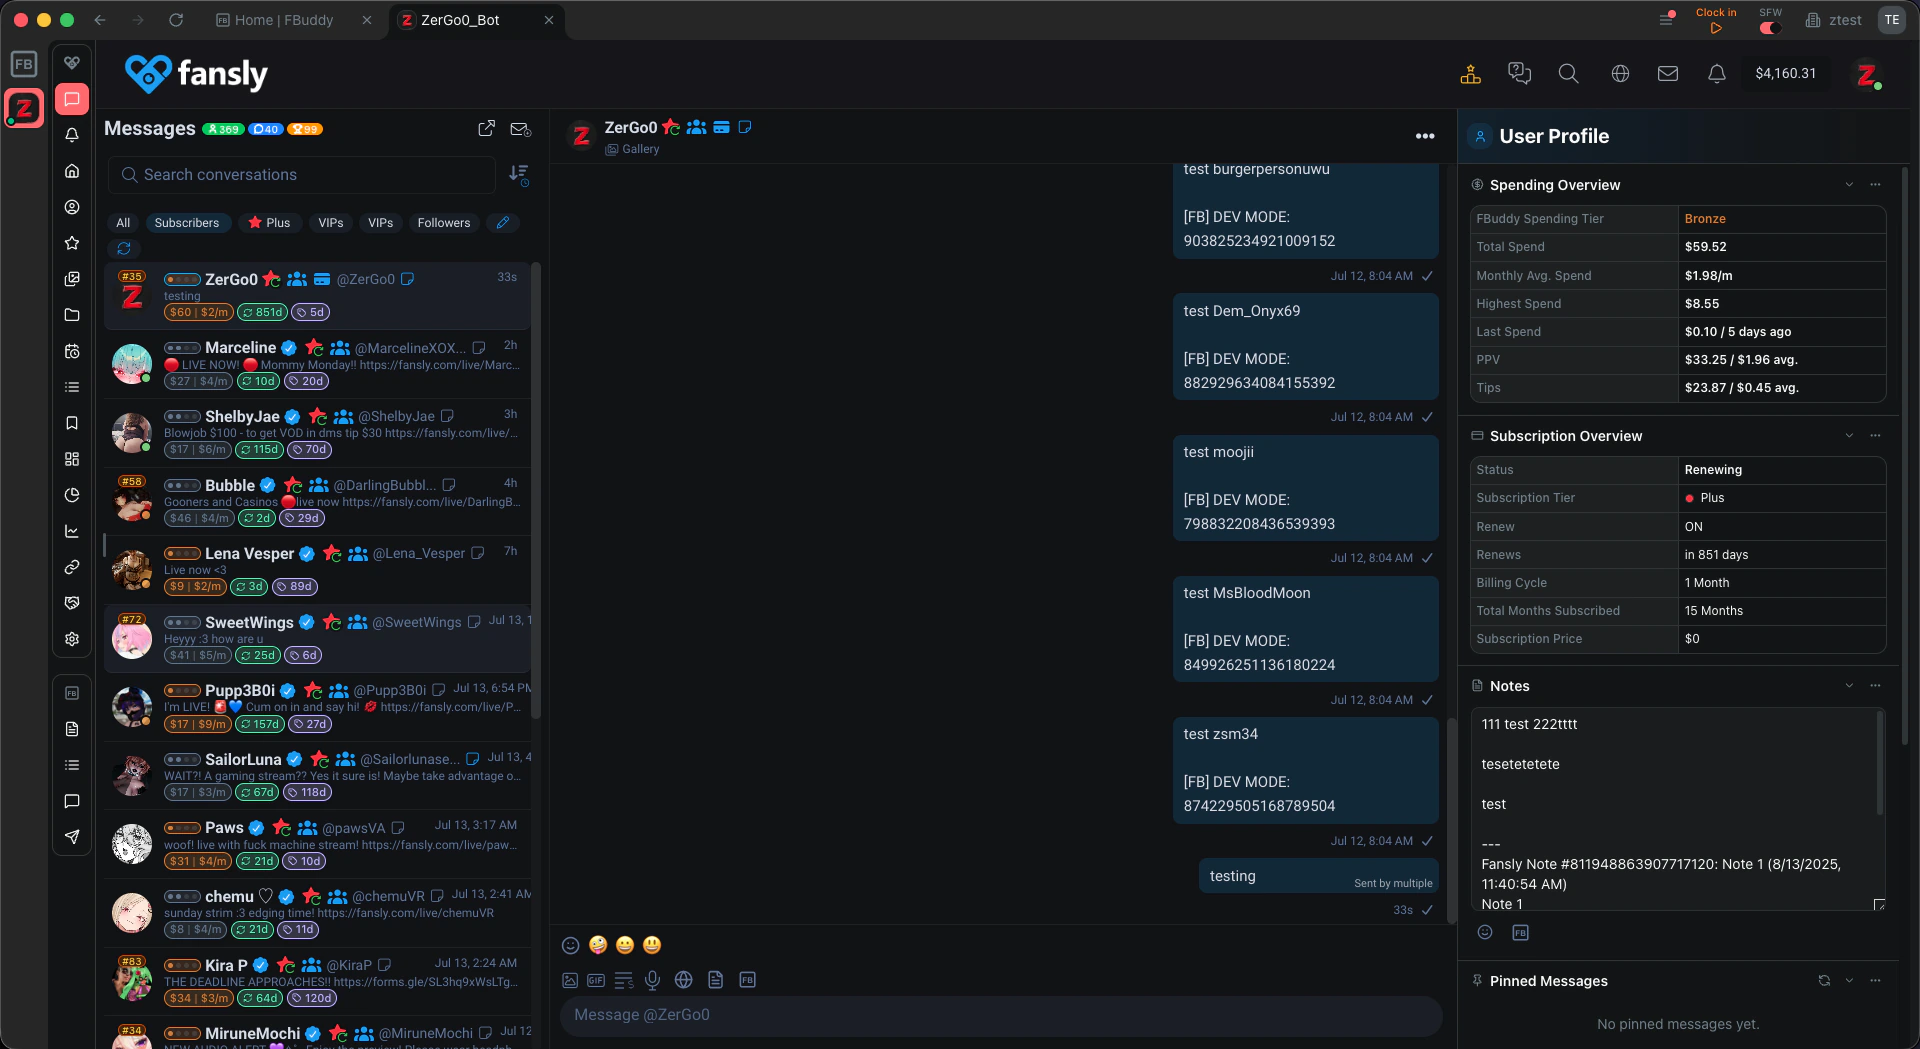1920x1049 pixels.
Task: Open the bookmark icon in sidebar
Action: (x=72, y=423)
